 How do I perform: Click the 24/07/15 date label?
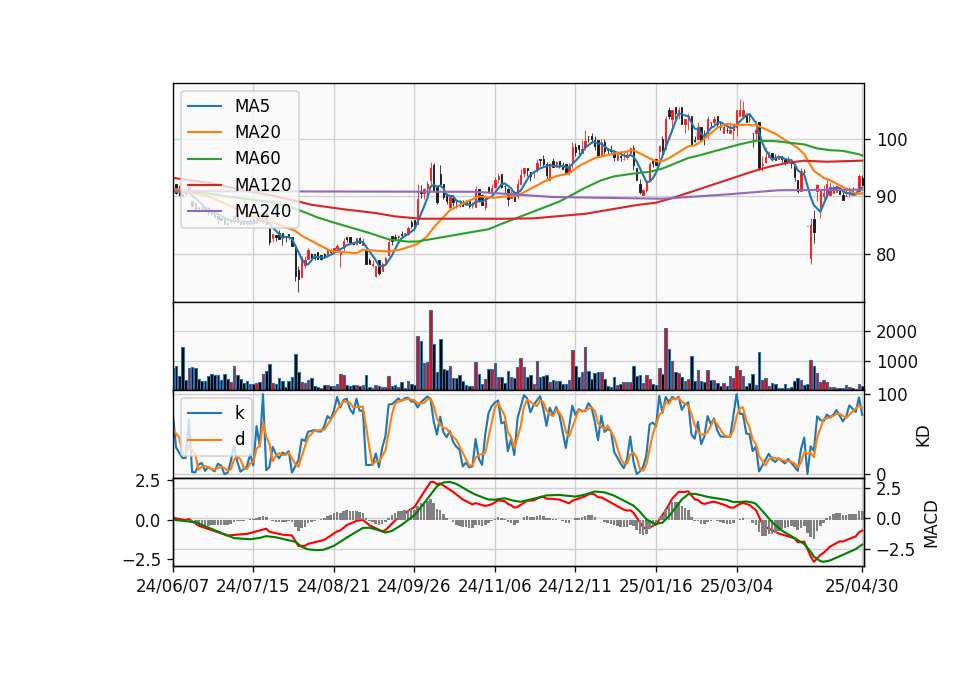point(253,586)
